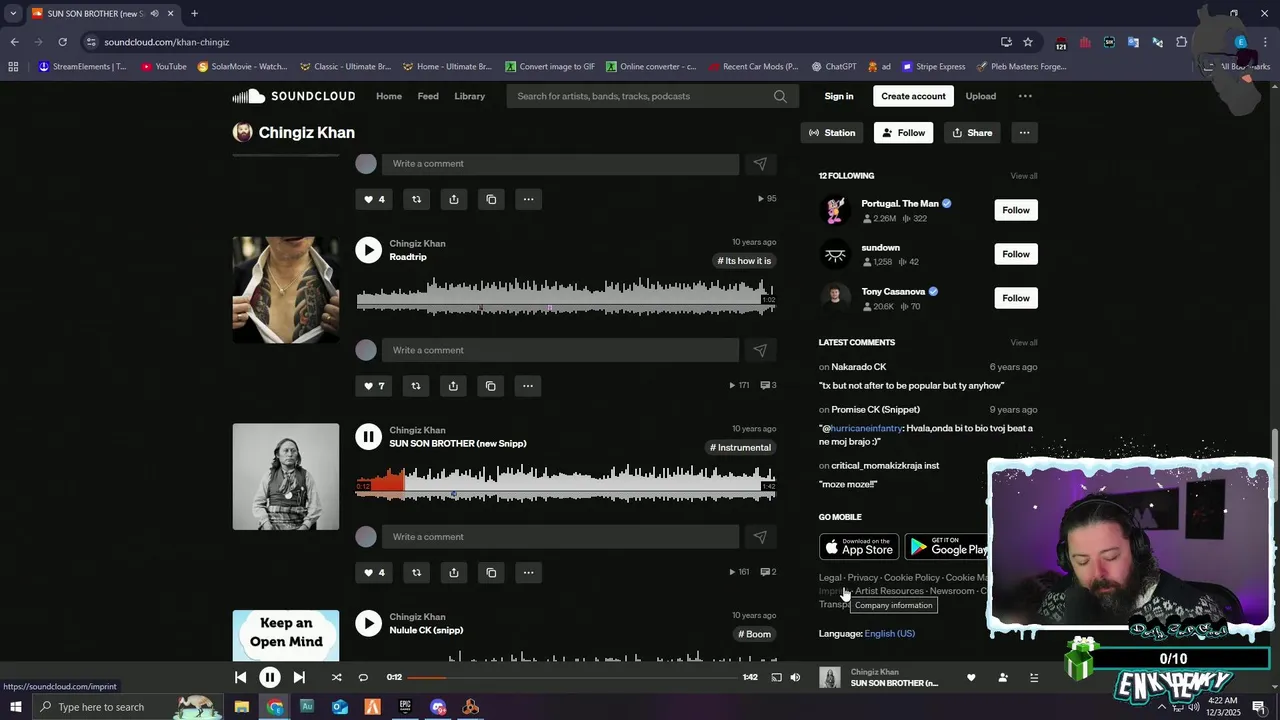Open File Explorer from the taskbar
This screenshot has width=1280, height=720.
point(242,707)
